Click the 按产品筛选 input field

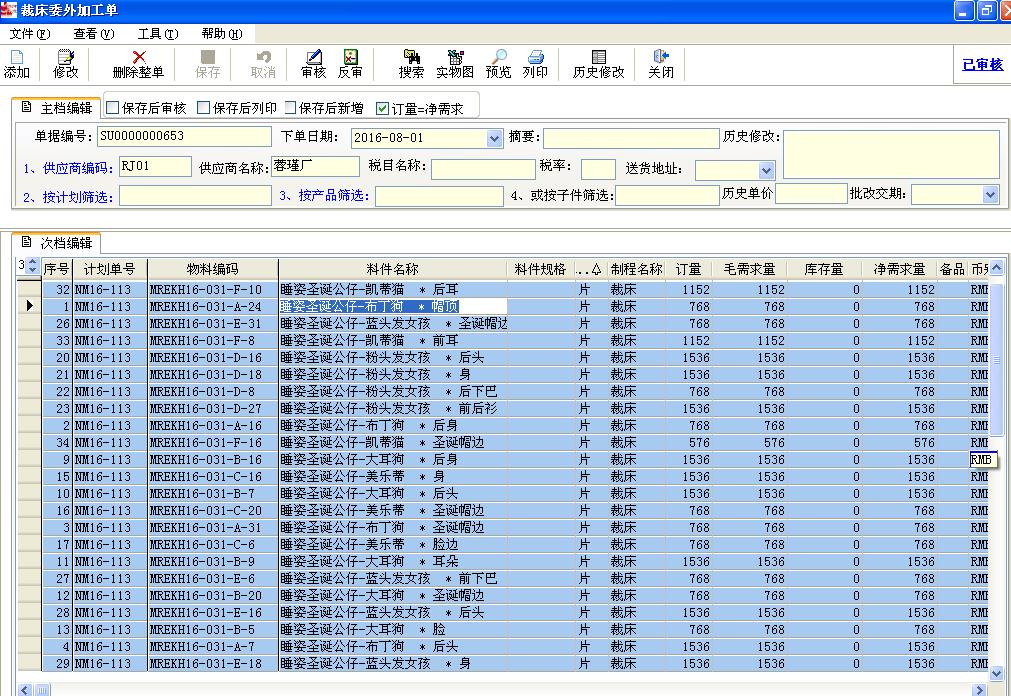tap(439, 196)
